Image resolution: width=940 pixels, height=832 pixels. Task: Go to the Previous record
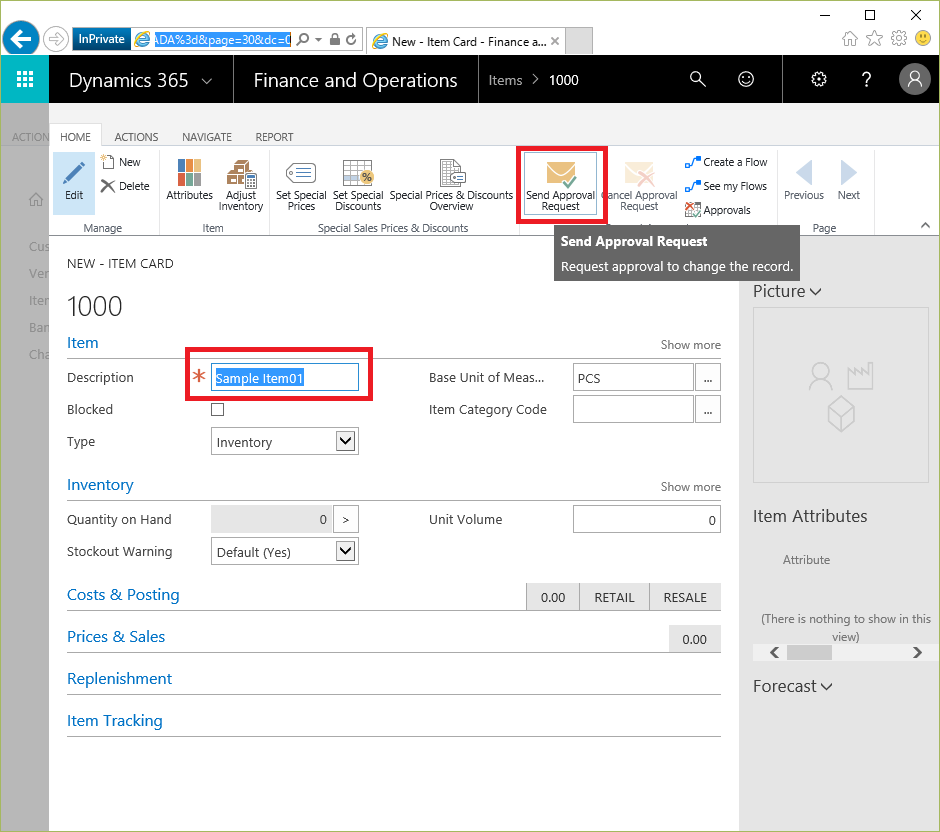coord(804,180)
